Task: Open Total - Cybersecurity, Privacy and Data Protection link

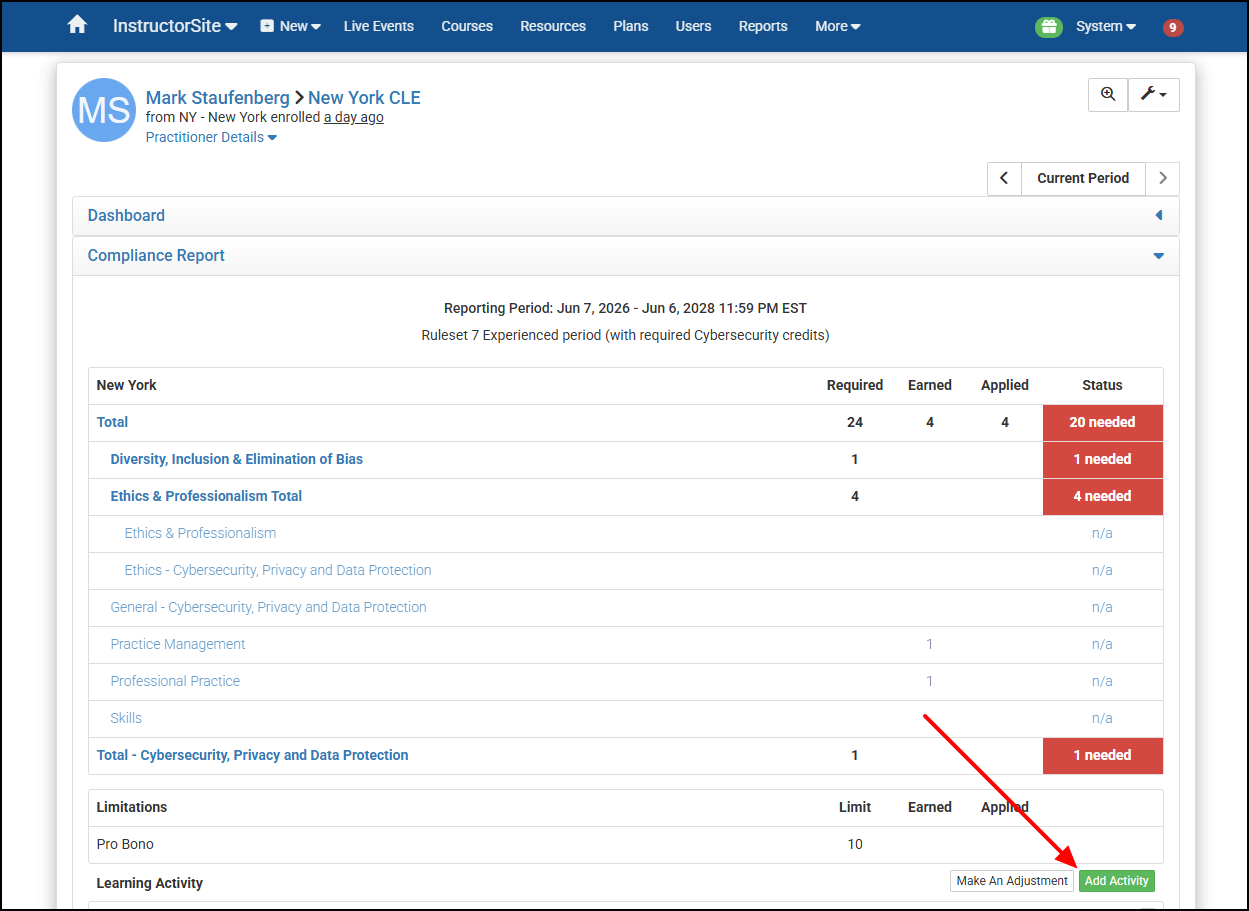Action: tap(252, 755)
